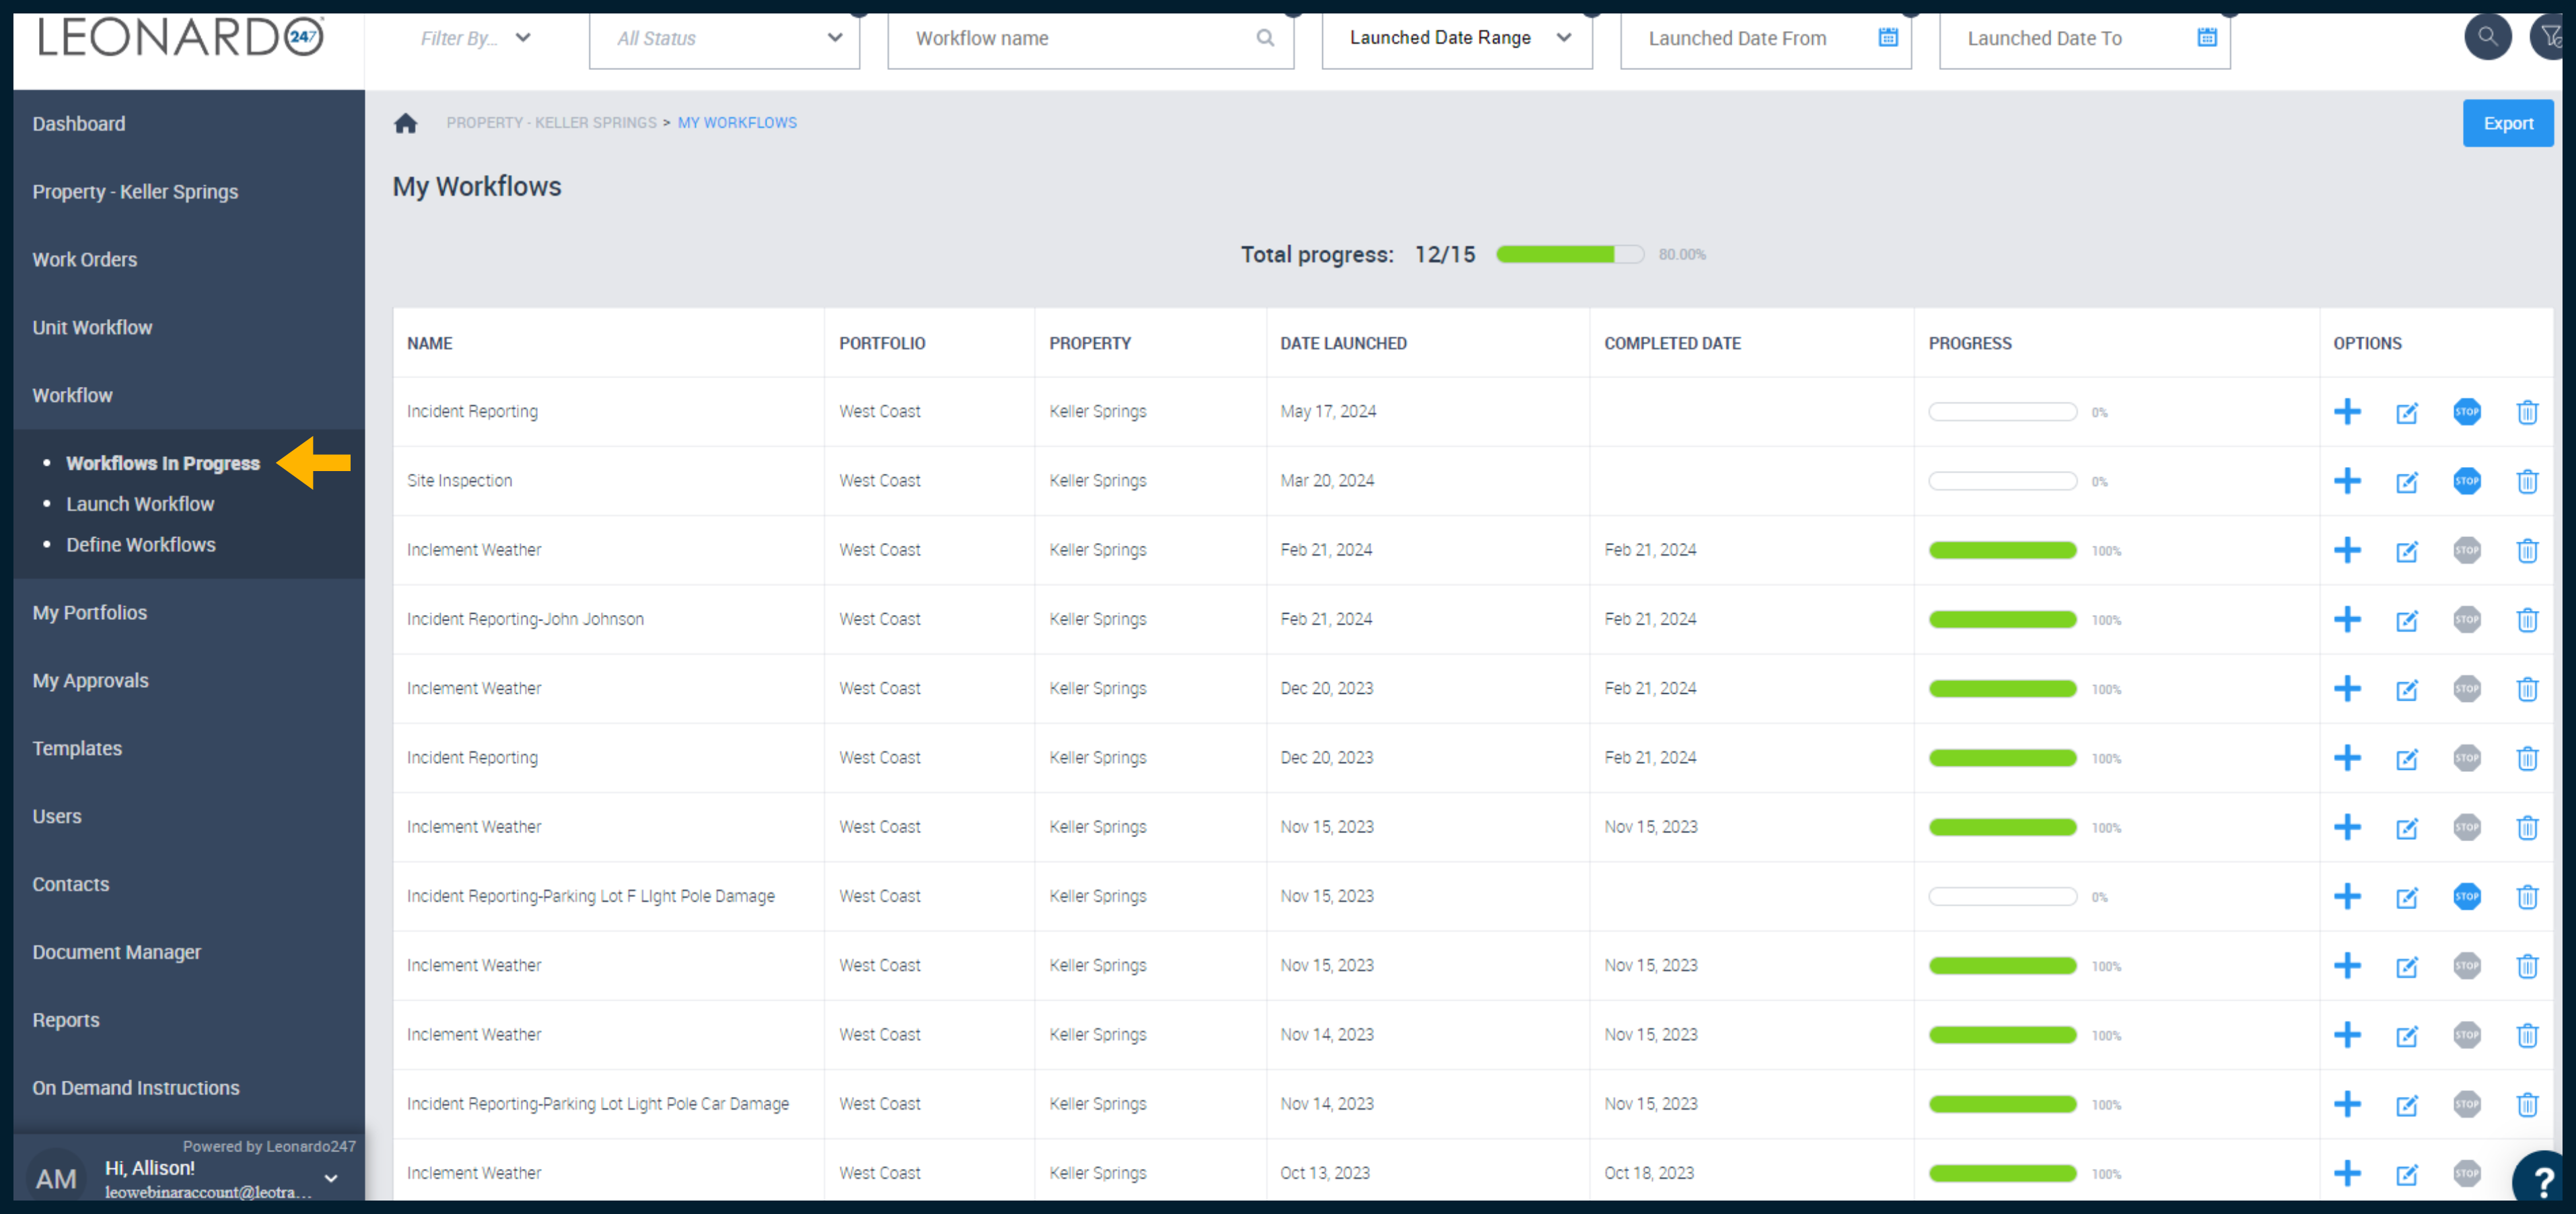
Task: Open the Filter By dropdown
Action: tap(476, 38)
